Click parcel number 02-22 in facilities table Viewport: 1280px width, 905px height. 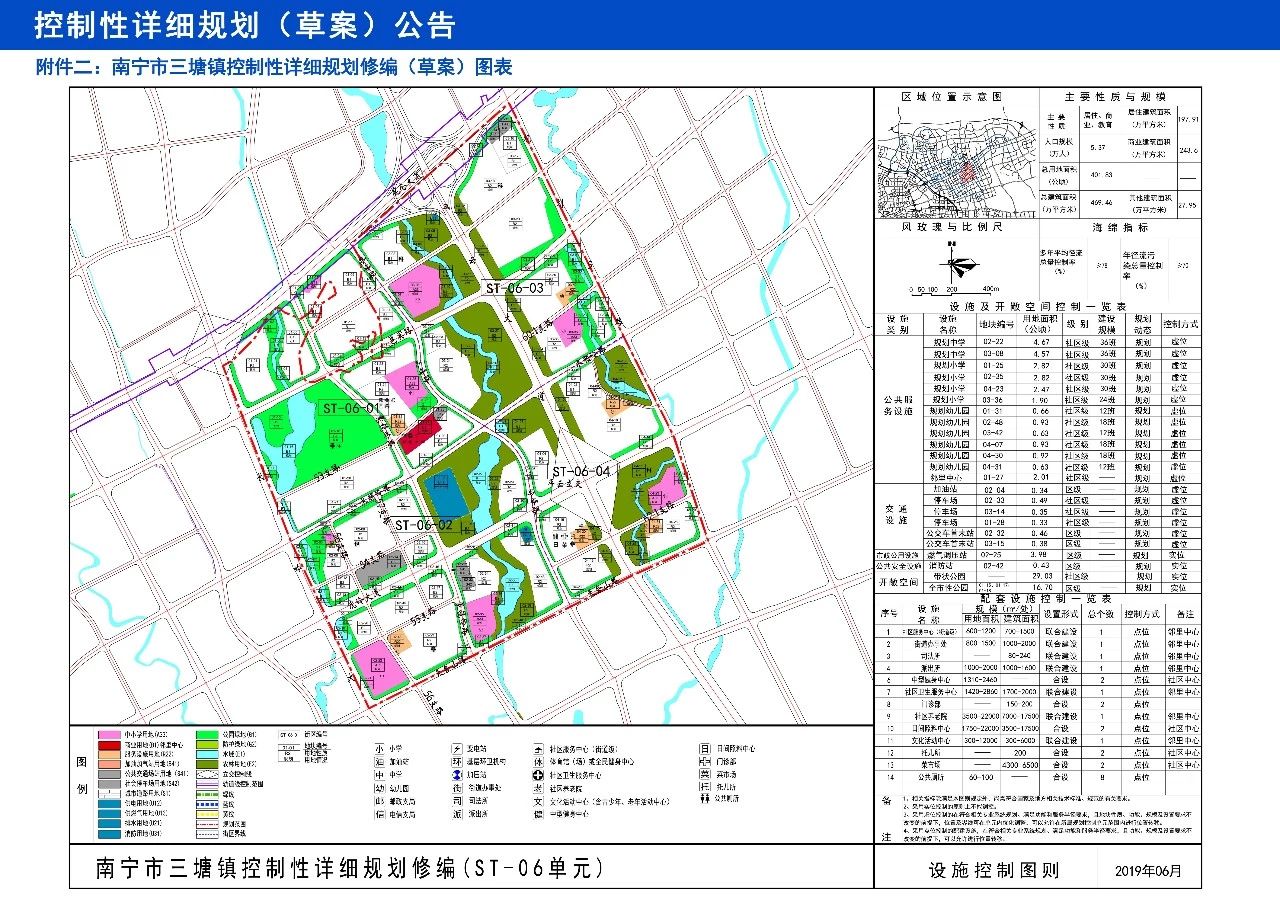(x=993, y=342)
